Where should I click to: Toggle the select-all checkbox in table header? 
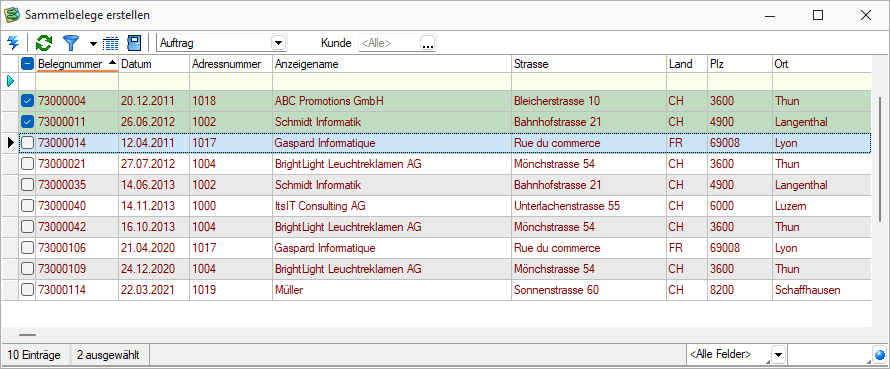(x=27, y=64)
